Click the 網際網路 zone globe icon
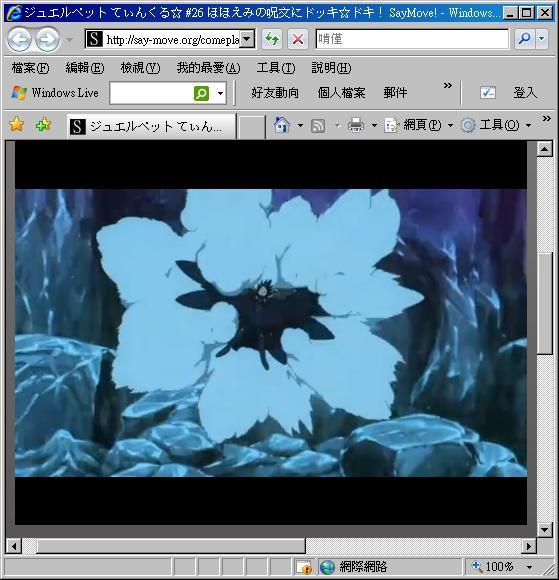 (327, 567)
